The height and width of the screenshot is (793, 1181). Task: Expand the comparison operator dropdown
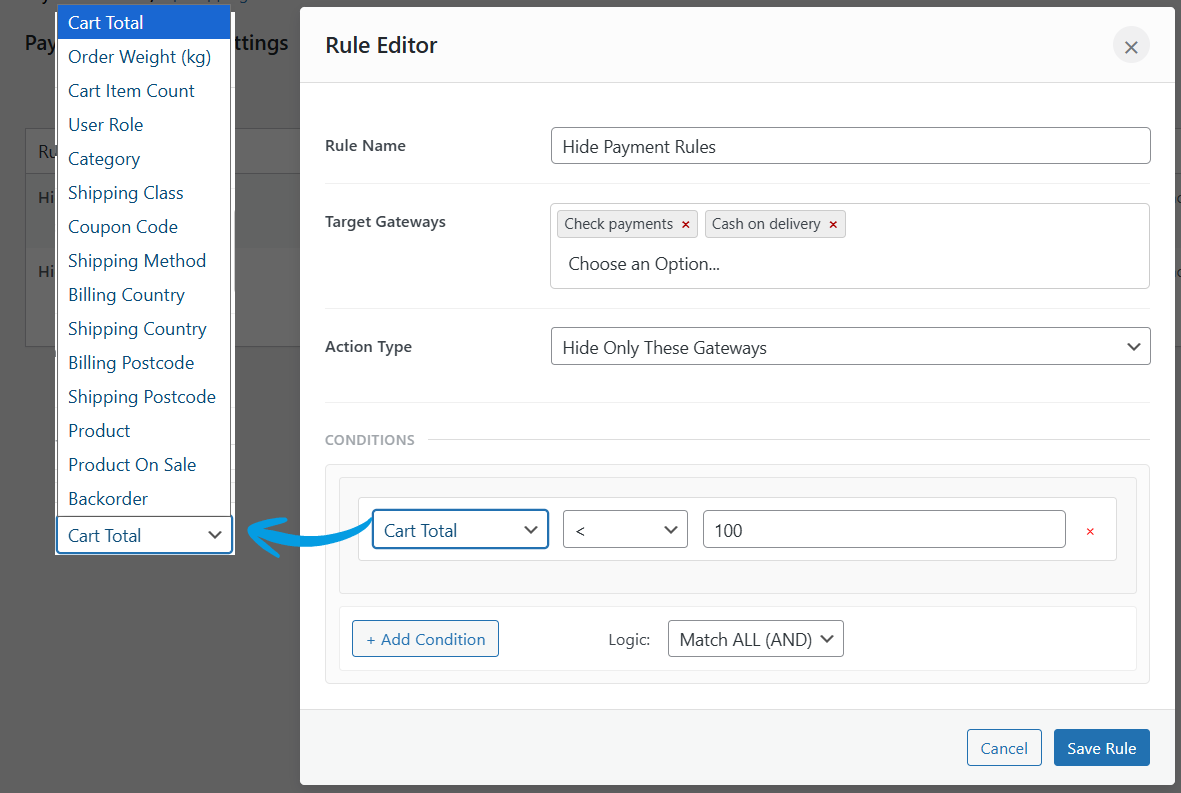[625, 530]
